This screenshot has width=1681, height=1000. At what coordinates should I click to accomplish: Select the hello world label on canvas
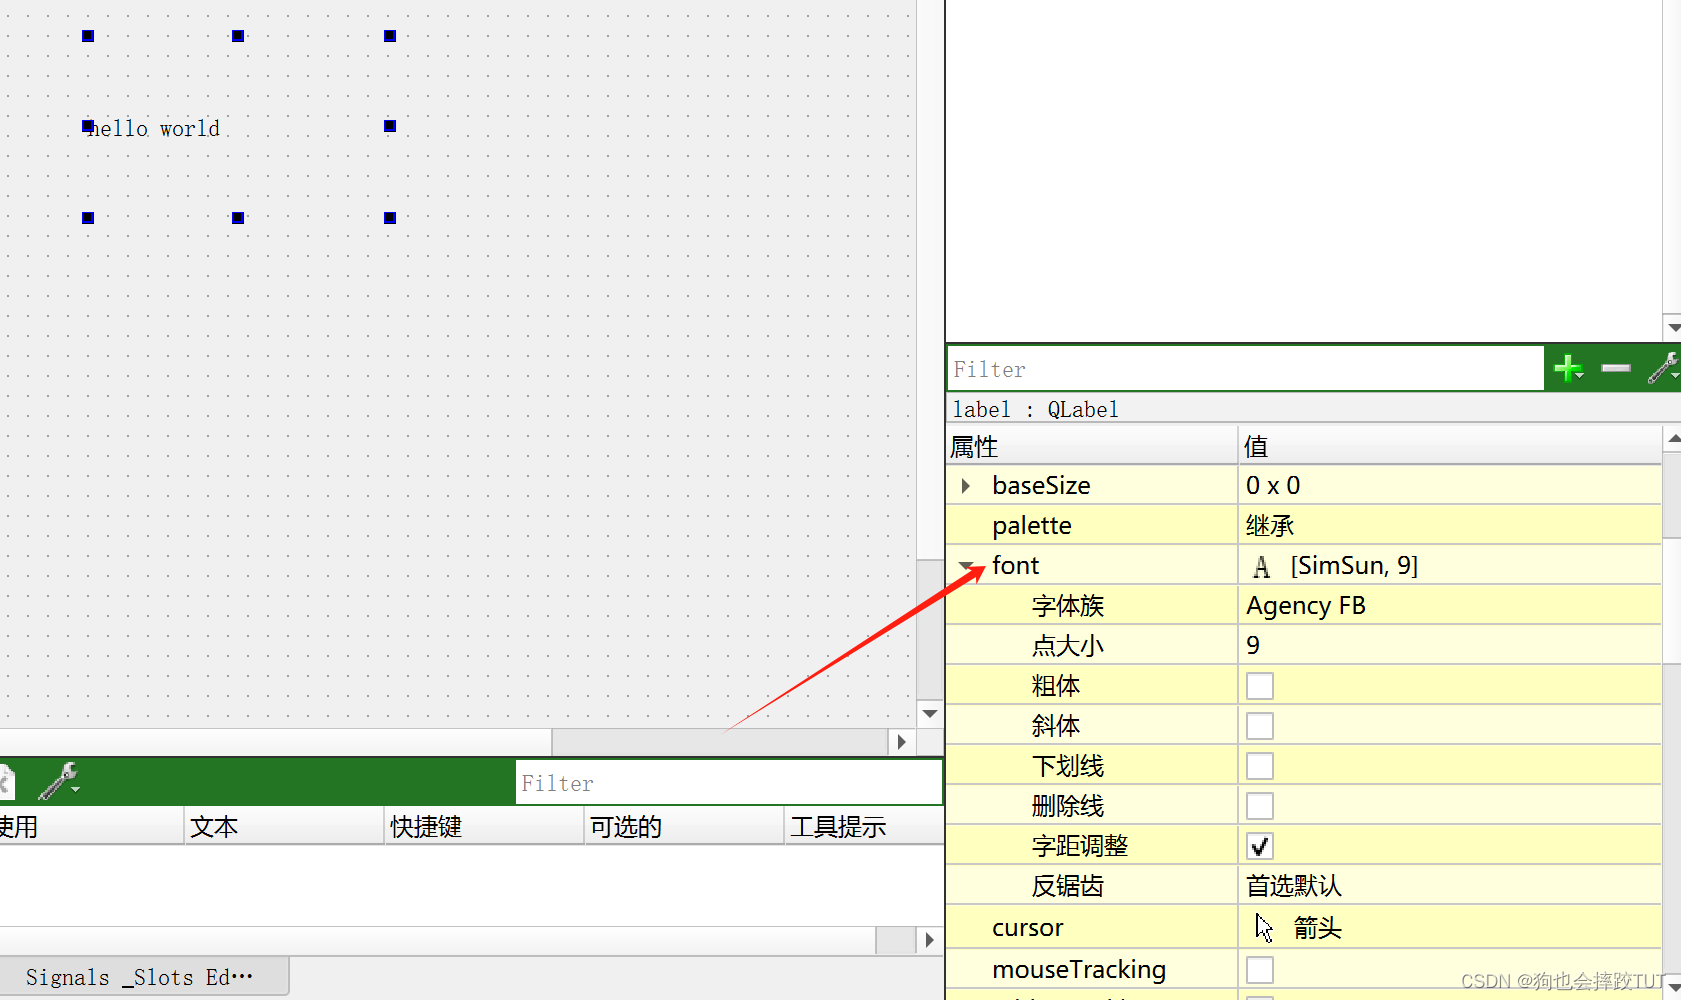(x=153, y=128)
